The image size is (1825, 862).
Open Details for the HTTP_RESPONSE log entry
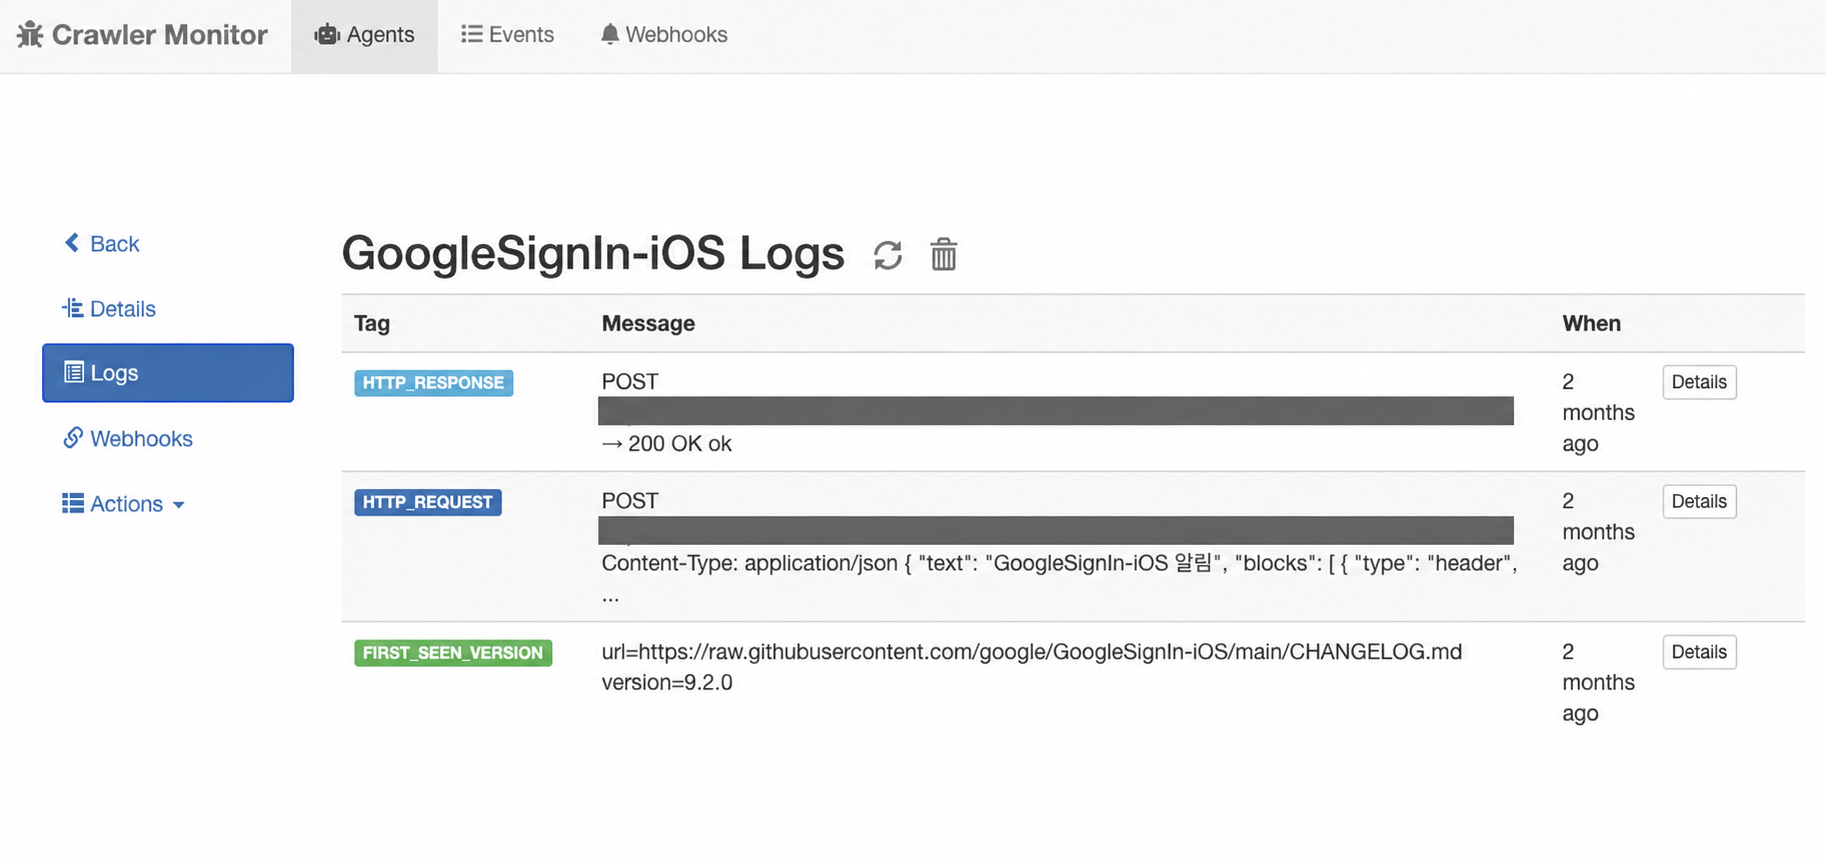tap(1699, 382)
